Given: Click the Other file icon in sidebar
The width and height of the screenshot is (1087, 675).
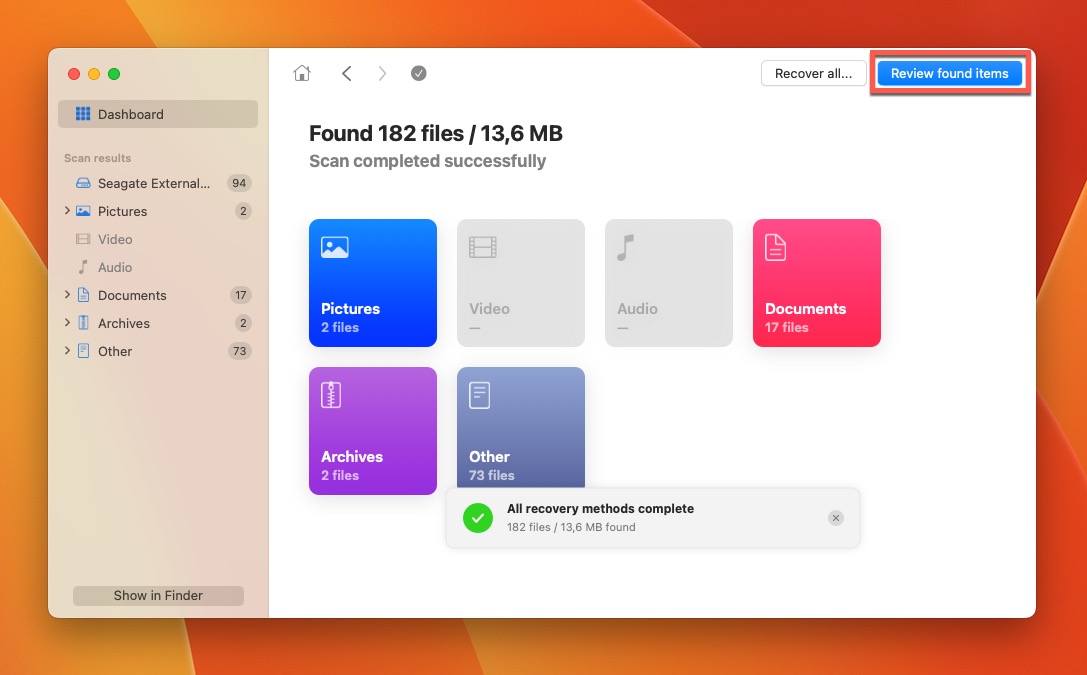Looking at the screenshot, I should (83, 351).
